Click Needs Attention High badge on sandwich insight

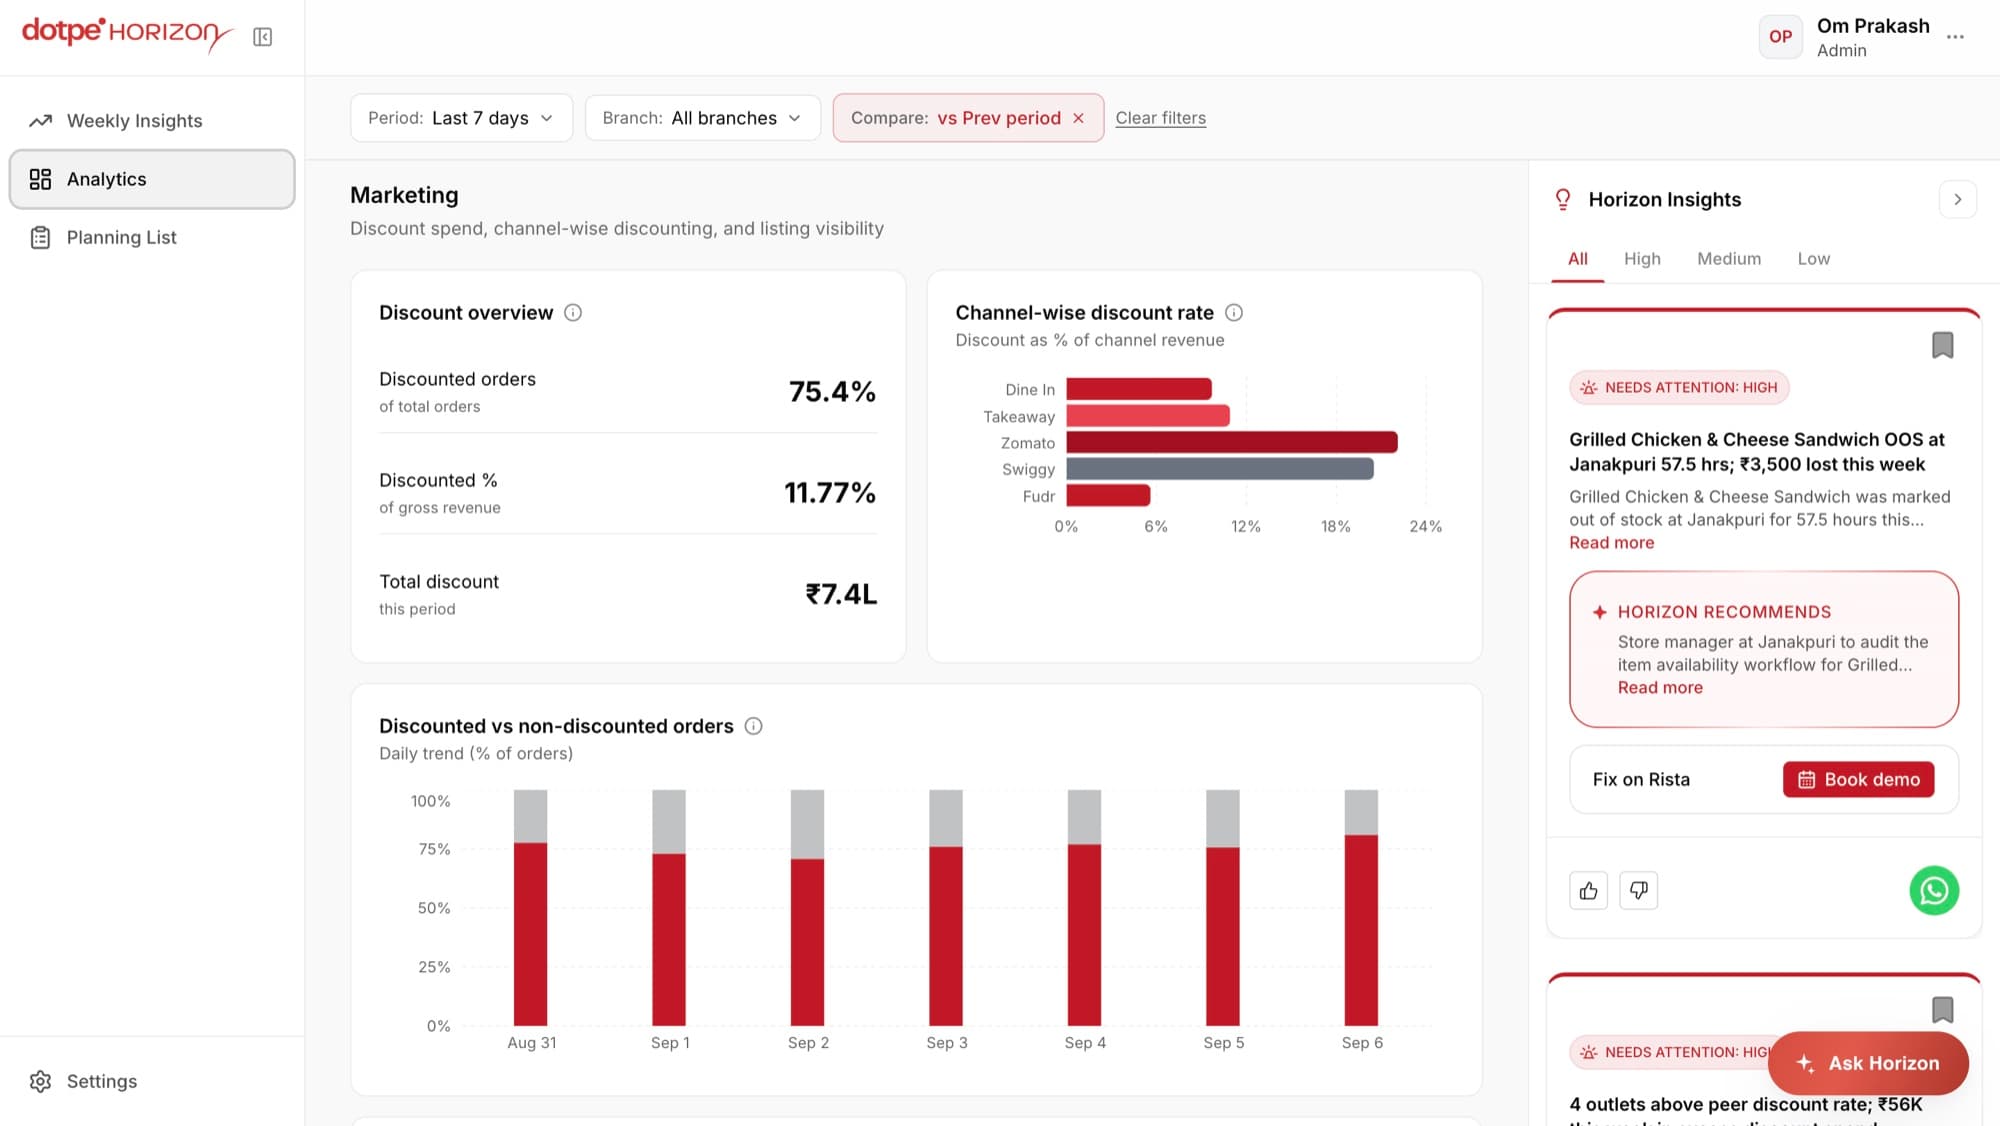pyautogui.click(x=1679, y=388)
